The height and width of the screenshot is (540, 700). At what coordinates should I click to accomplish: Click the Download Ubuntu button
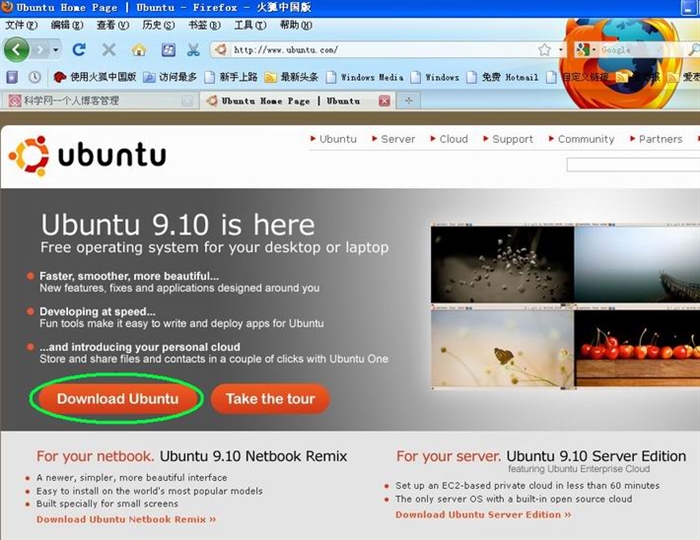(118, 399)
